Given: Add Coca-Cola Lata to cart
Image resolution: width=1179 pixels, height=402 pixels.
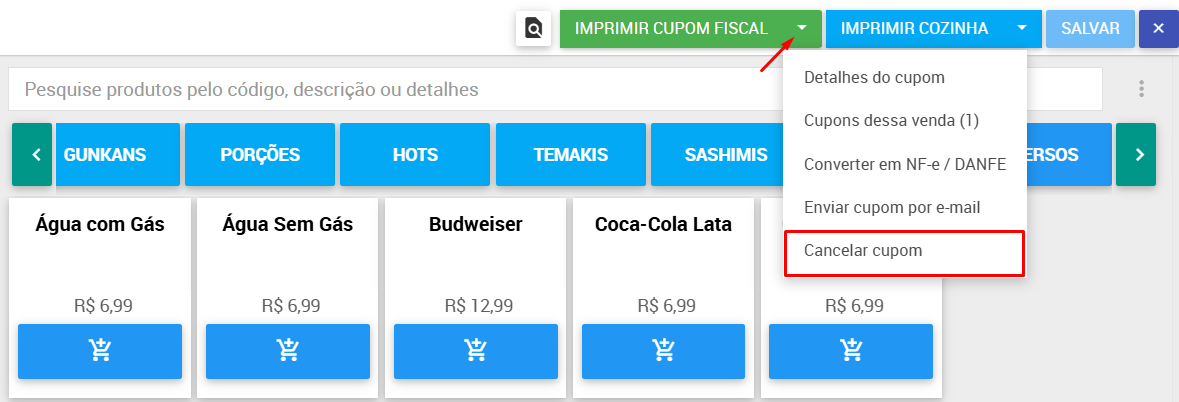Looking at the screenshot, I should click(x=663, y=351).
